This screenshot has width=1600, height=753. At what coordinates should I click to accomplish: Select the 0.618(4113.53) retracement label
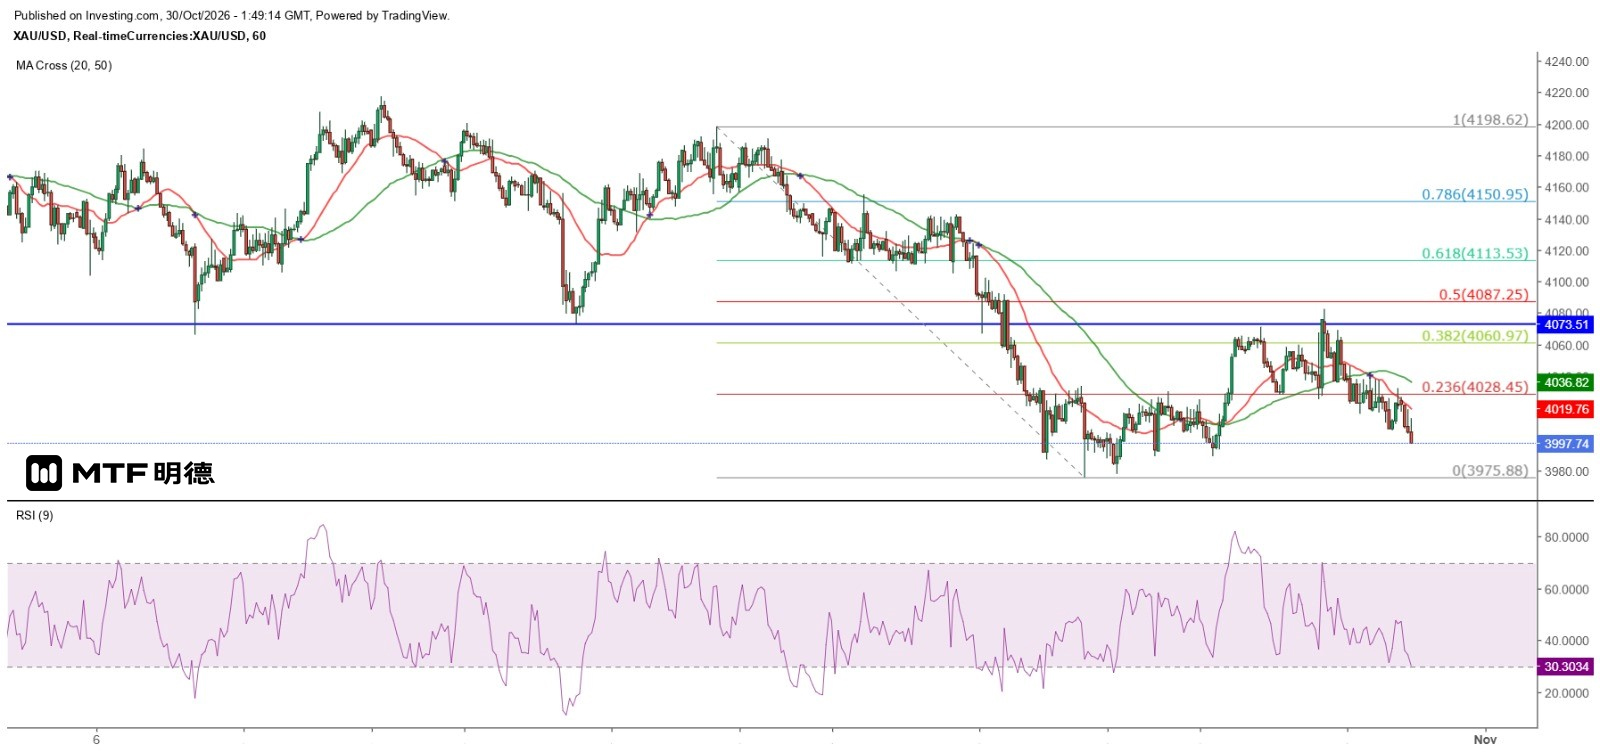coord(1475,253)
